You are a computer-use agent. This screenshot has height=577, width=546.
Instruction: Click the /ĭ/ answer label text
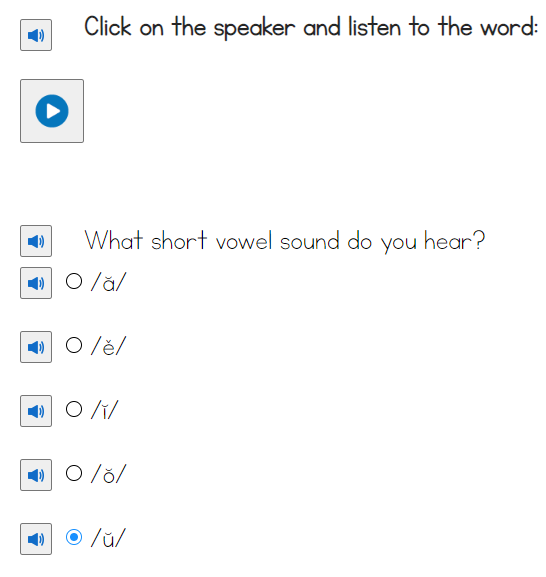coord(105,410)
